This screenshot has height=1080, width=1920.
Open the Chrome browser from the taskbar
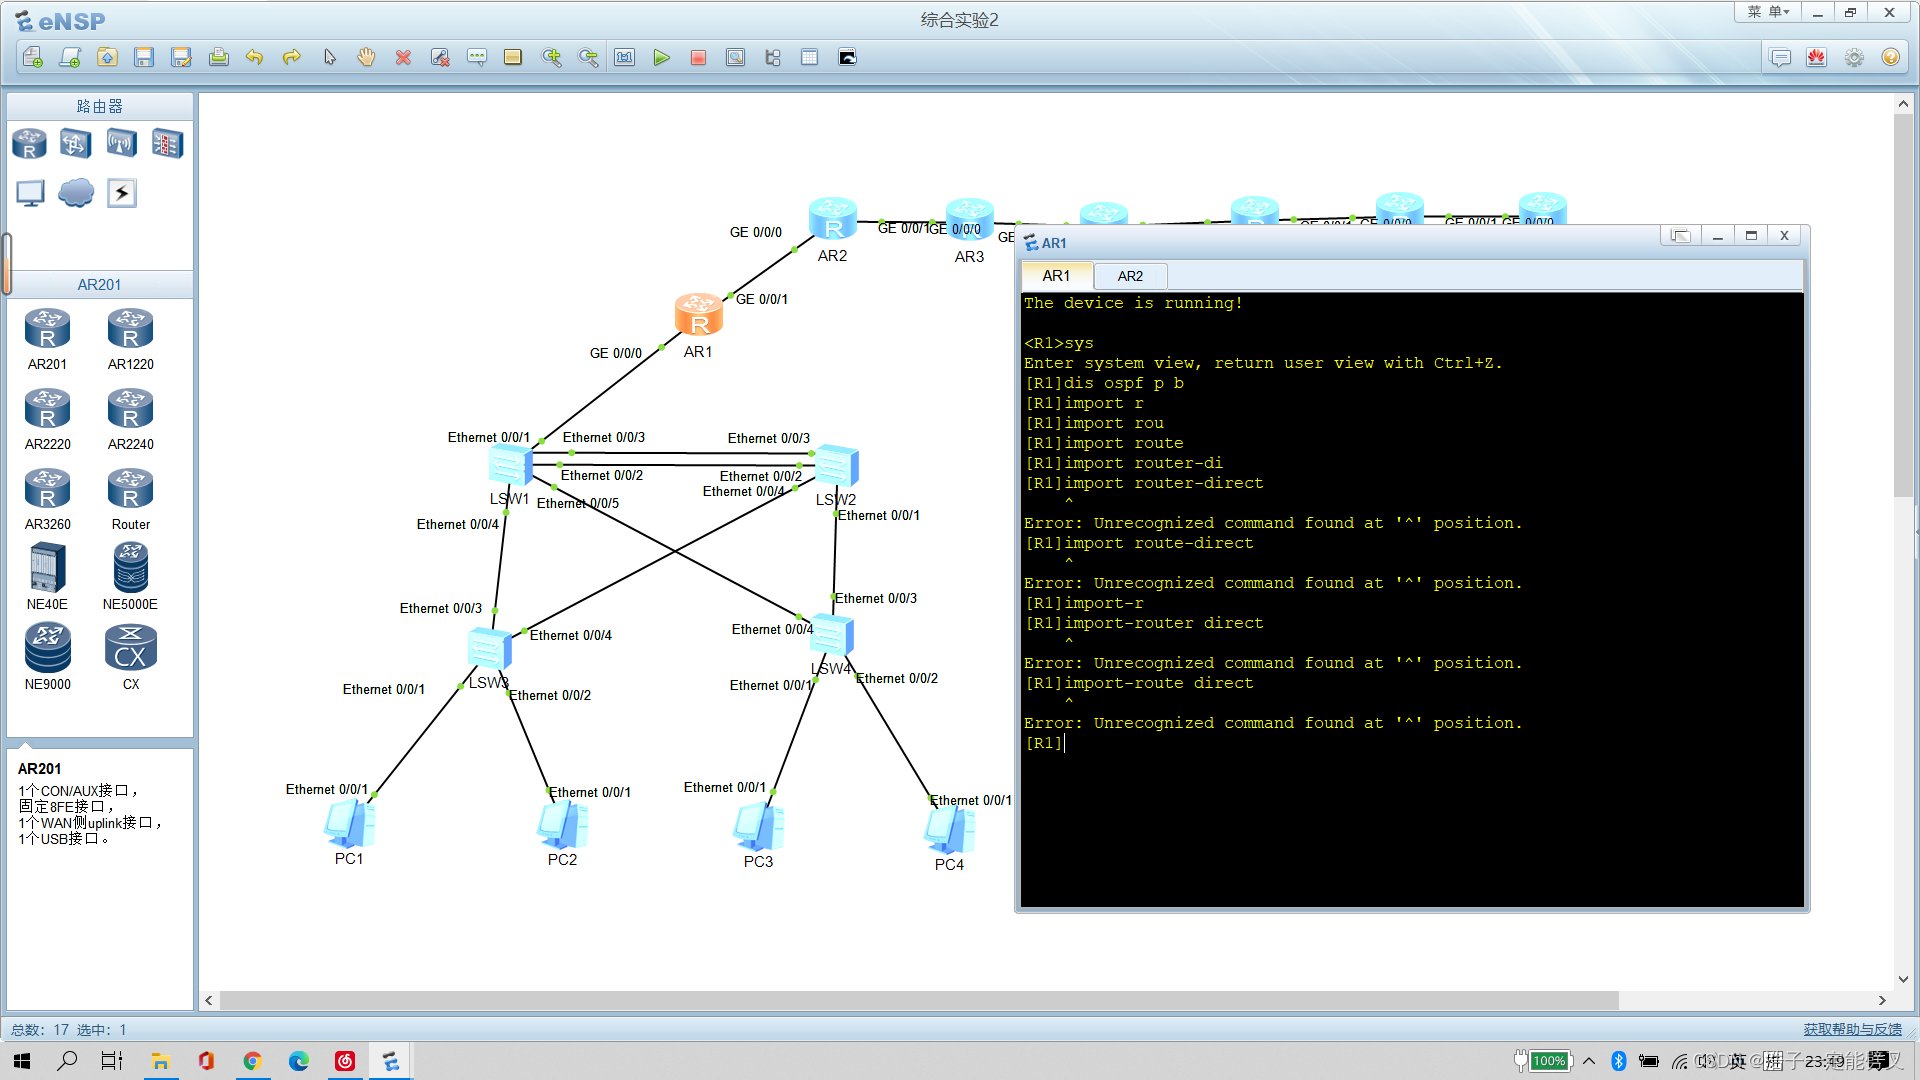click(x=252, y=1061)
